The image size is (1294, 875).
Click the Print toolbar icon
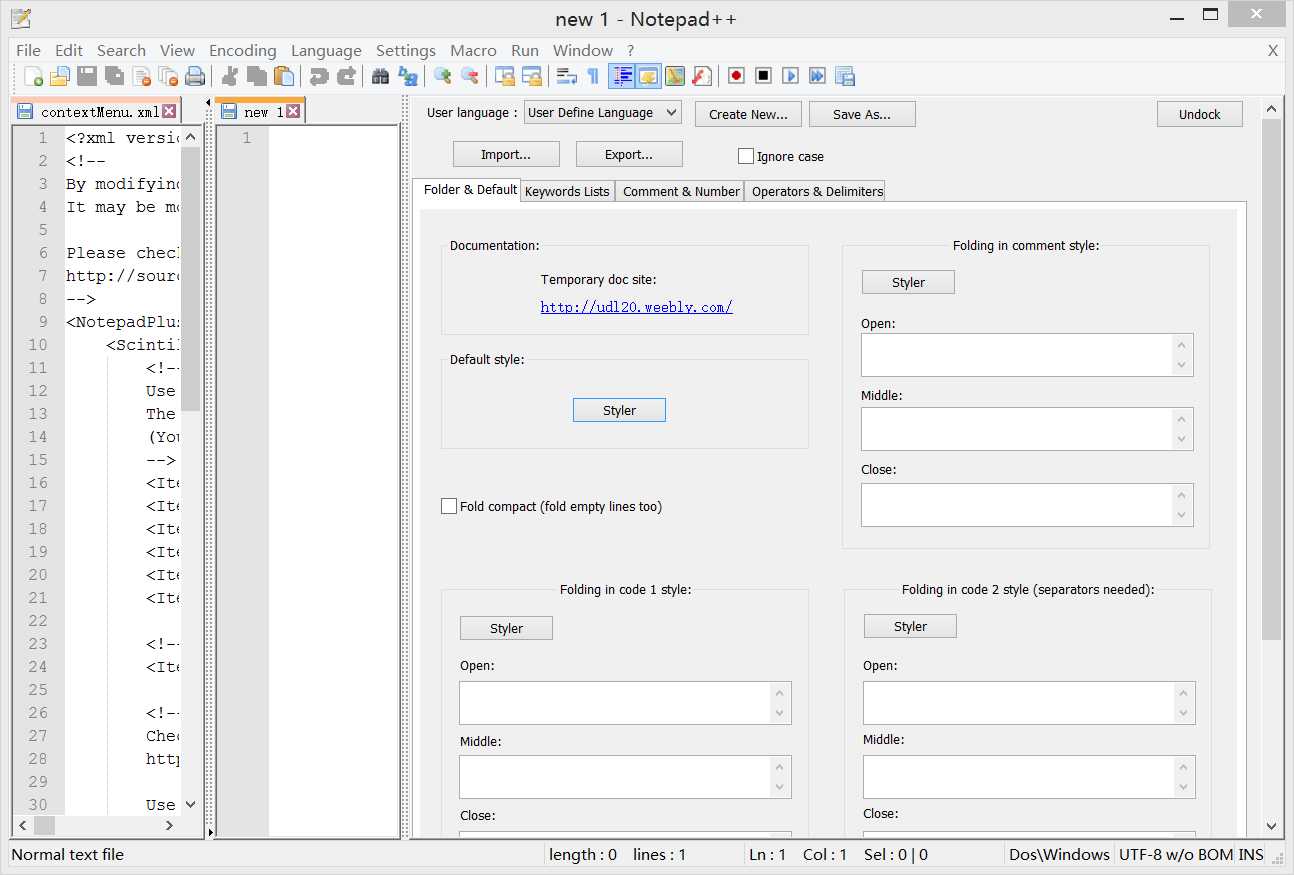pos(195,76)
